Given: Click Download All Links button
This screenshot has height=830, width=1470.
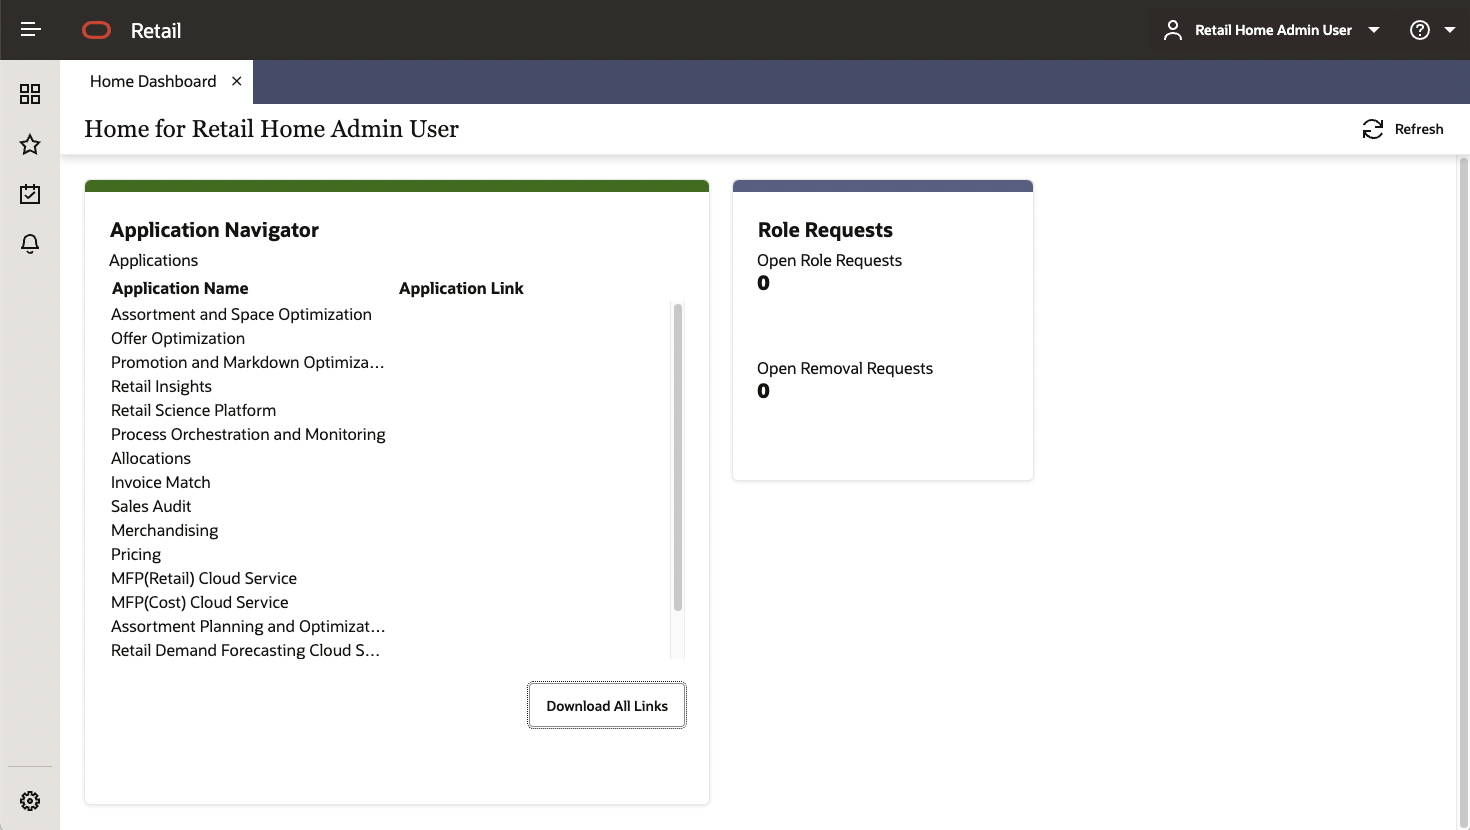Looking at the screenshot, I should click(x=607, y=706).
